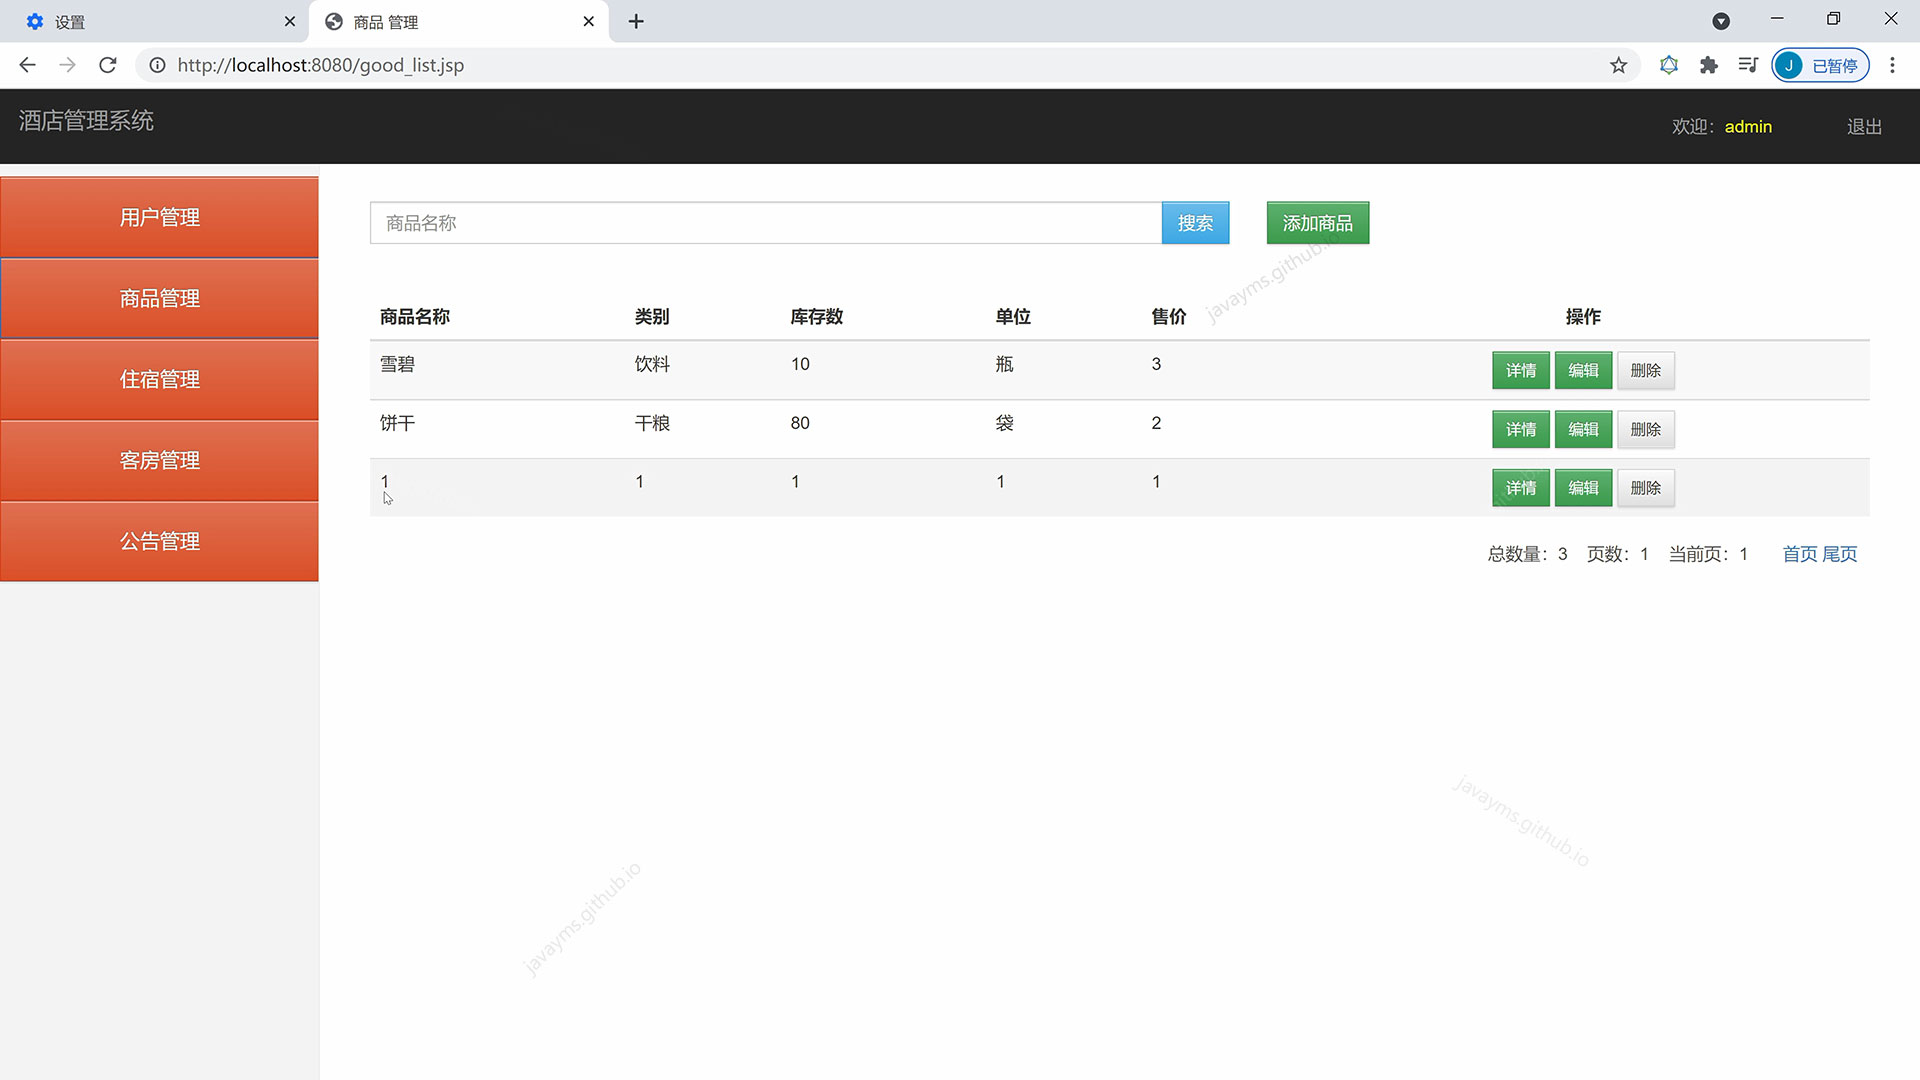Reload the page using refresh icon
1920x1080 pixels.
107,64
